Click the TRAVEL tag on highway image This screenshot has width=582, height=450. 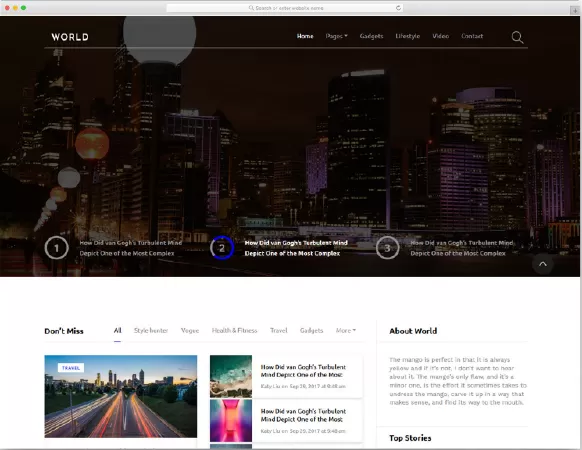point(71,368)
